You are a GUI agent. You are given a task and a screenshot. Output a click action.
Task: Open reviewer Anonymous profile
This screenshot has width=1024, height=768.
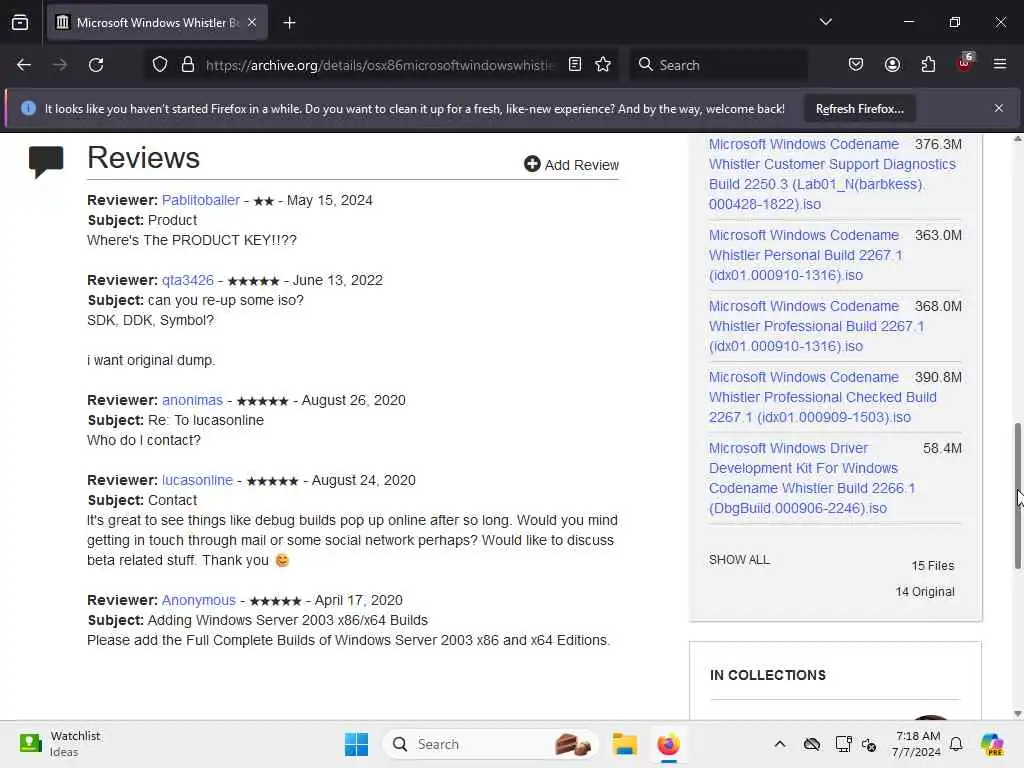coord(199,600)
